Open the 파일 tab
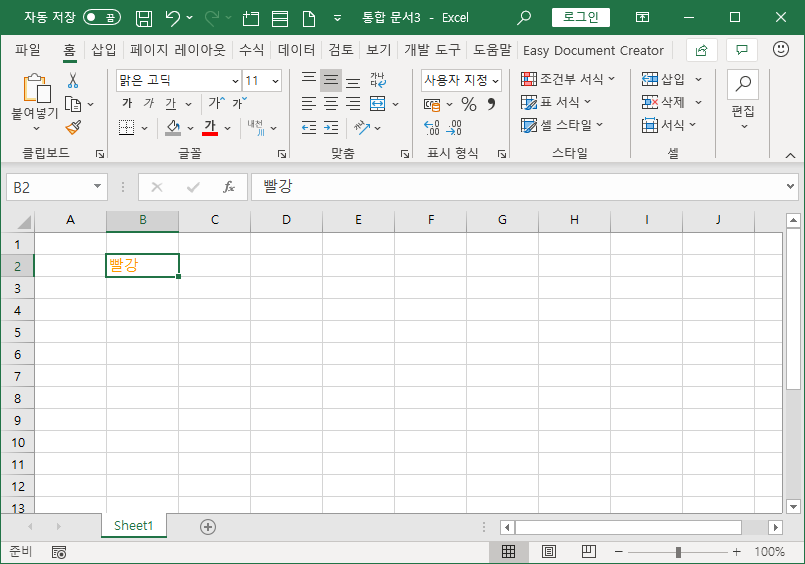The width and height of the screenshot is (805, 564). [x=28, y=50]
